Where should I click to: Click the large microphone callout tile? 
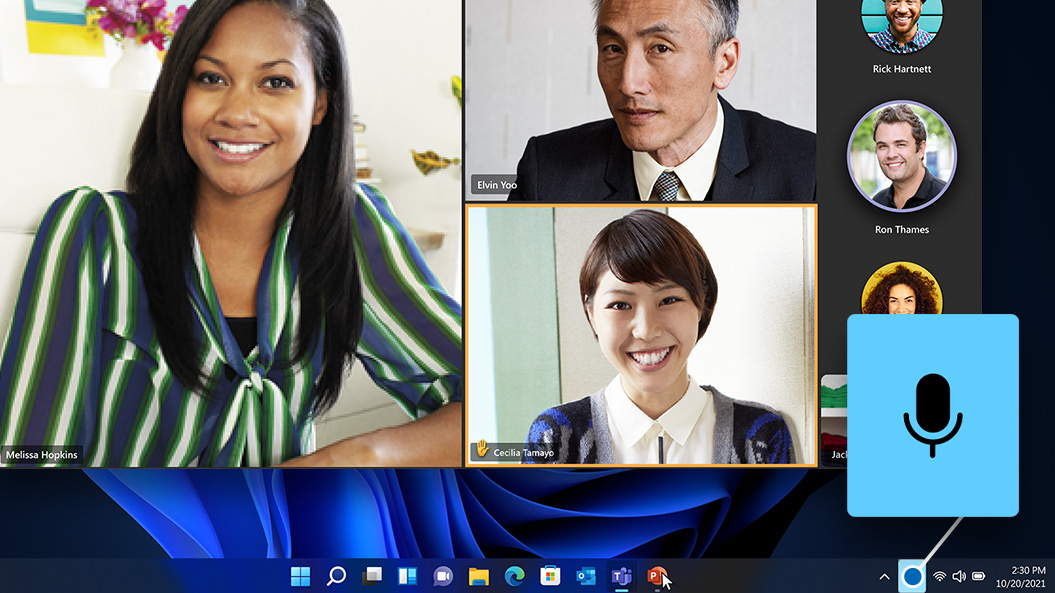pyautogui.click(x=932, y=415)
